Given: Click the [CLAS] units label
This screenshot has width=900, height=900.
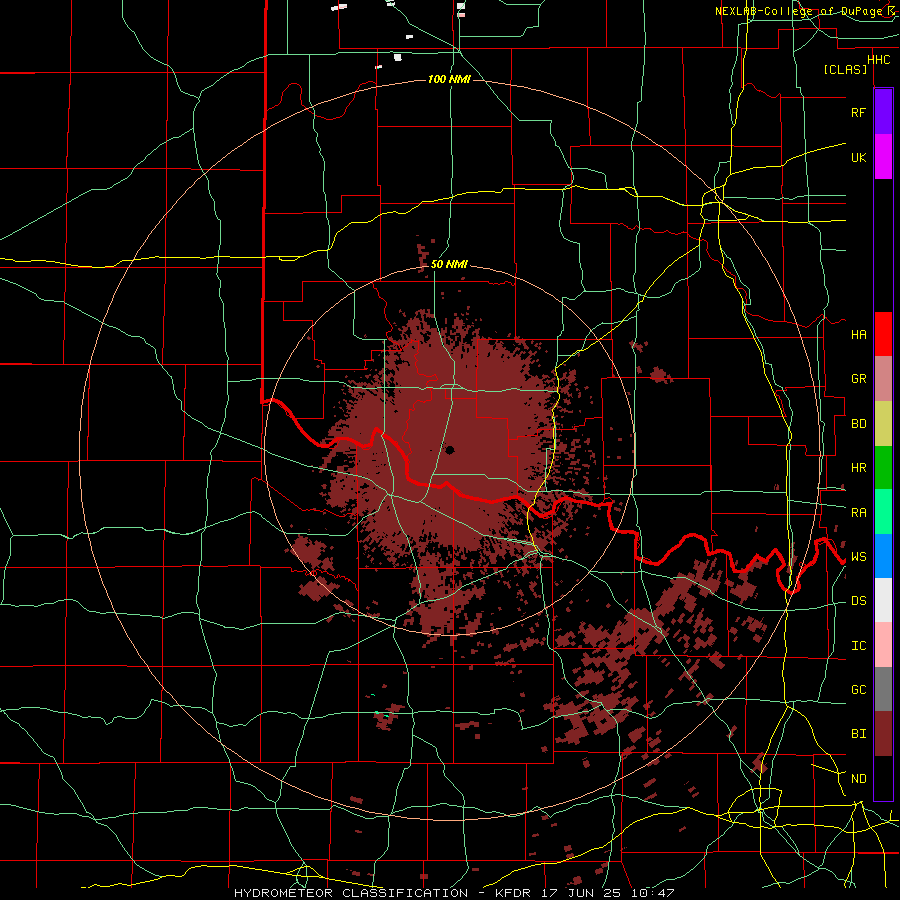Looking at the screenshot, I should coord(845,69).
